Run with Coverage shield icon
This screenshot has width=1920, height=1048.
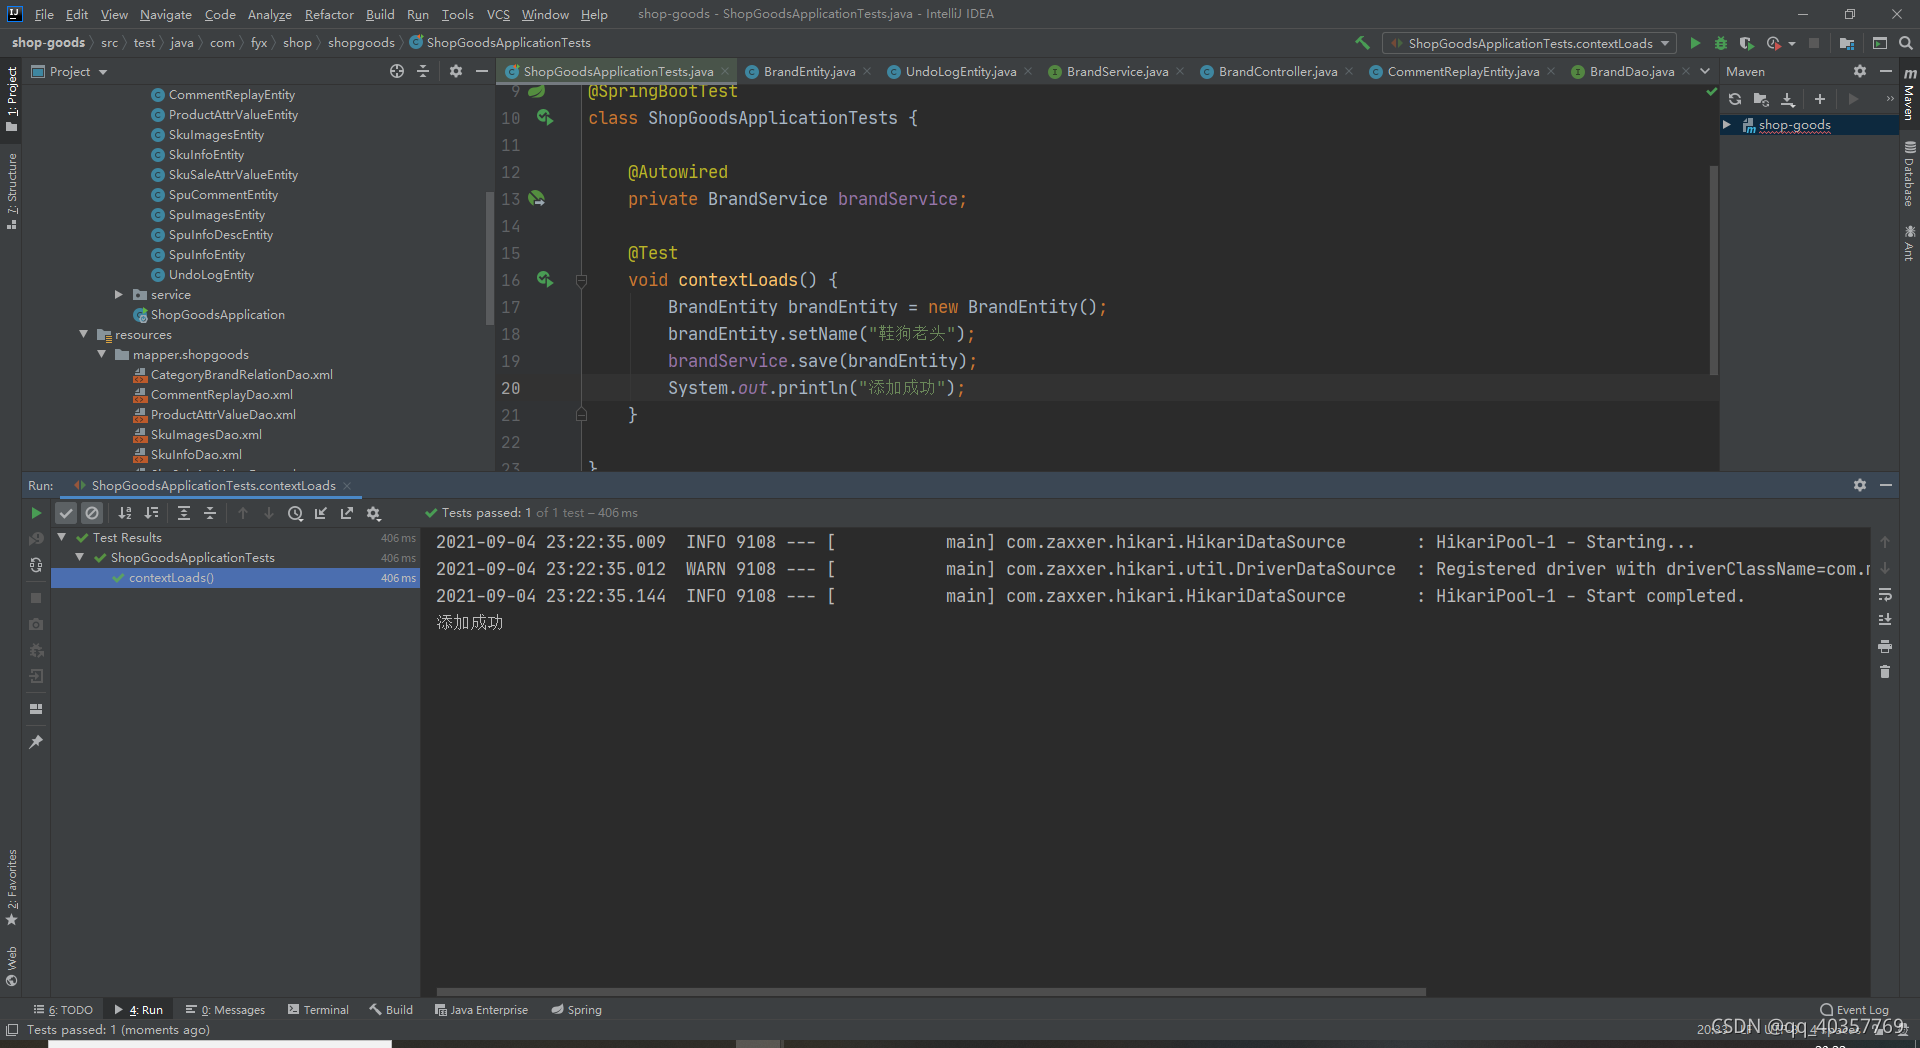[x=1747, y=43]
